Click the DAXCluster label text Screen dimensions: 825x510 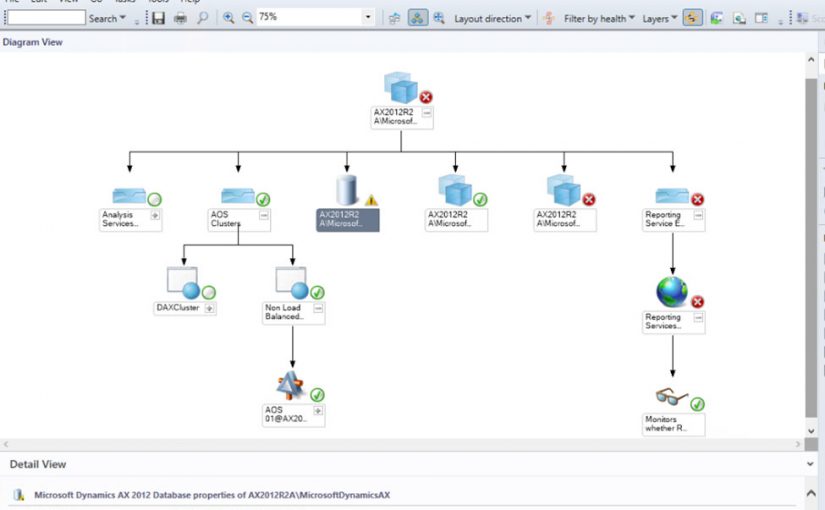coord(178,308)
